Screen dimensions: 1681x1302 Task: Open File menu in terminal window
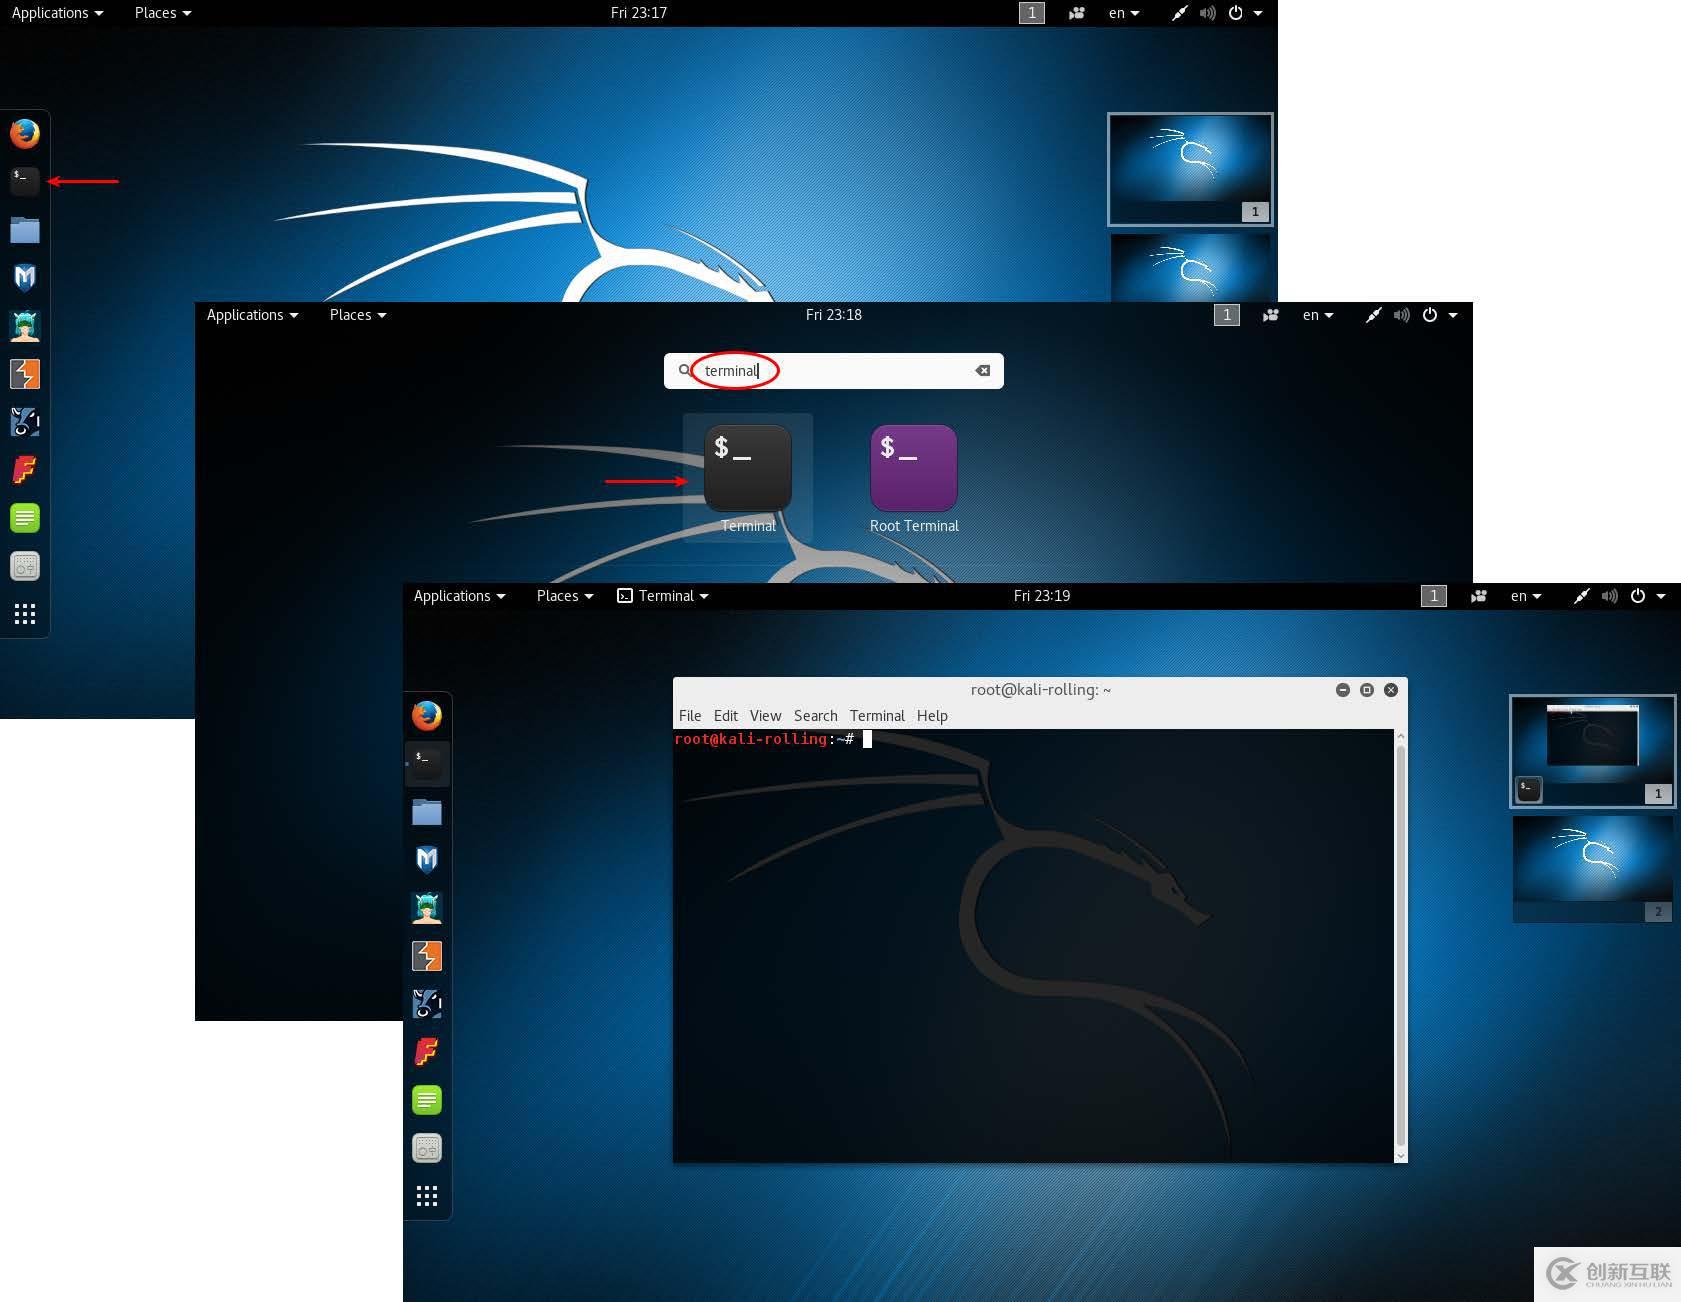pyautogui.click(x=690, y=716)
